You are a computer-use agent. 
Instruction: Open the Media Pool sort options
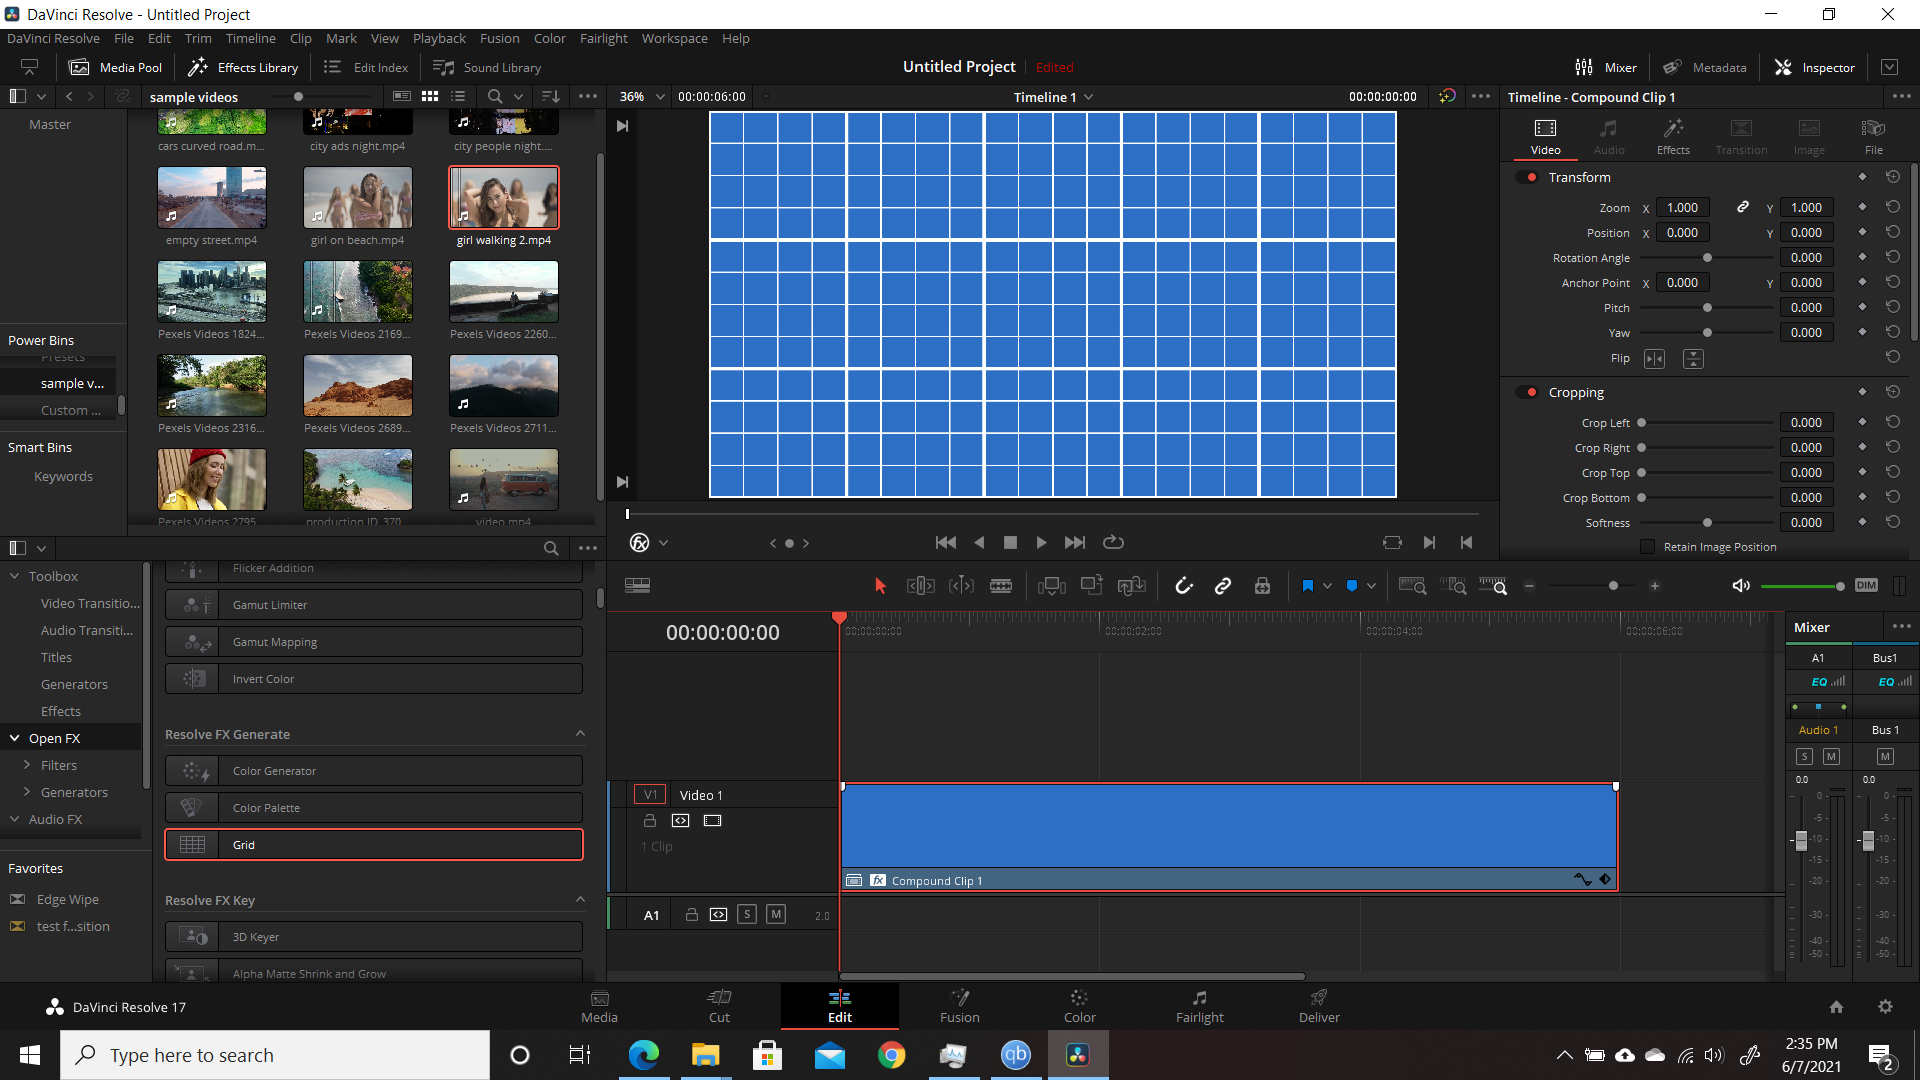coord(551,97)
